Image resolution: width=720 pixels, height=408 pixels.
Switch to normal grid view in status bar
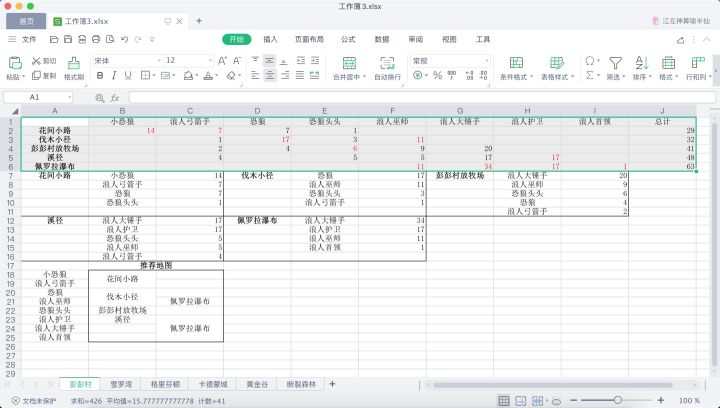[504, 401]
